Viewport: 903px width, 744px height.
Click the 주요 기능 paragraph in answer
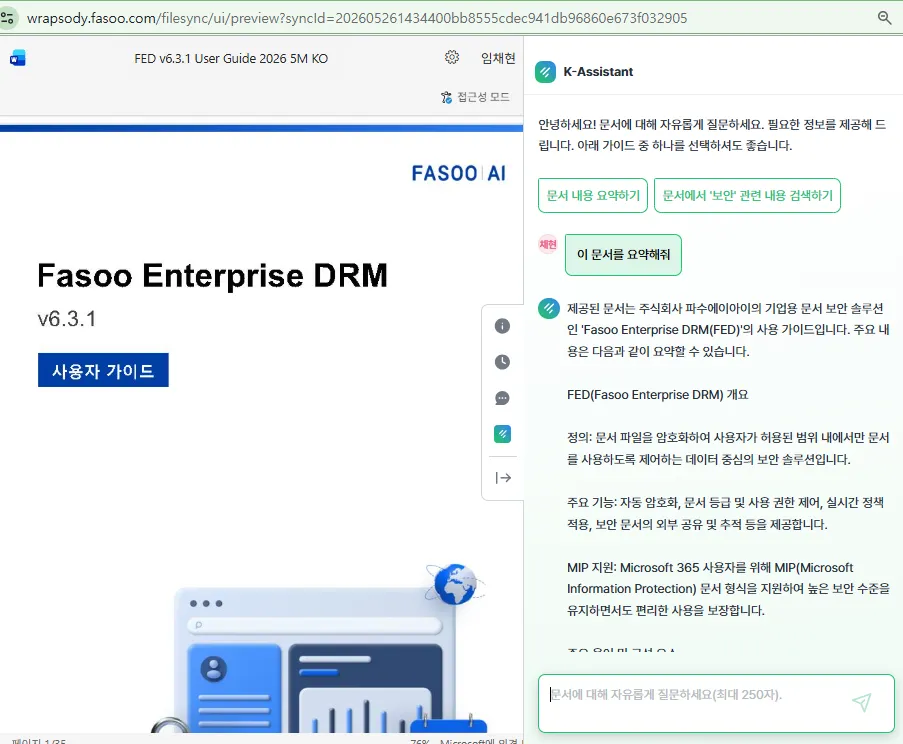725,514
